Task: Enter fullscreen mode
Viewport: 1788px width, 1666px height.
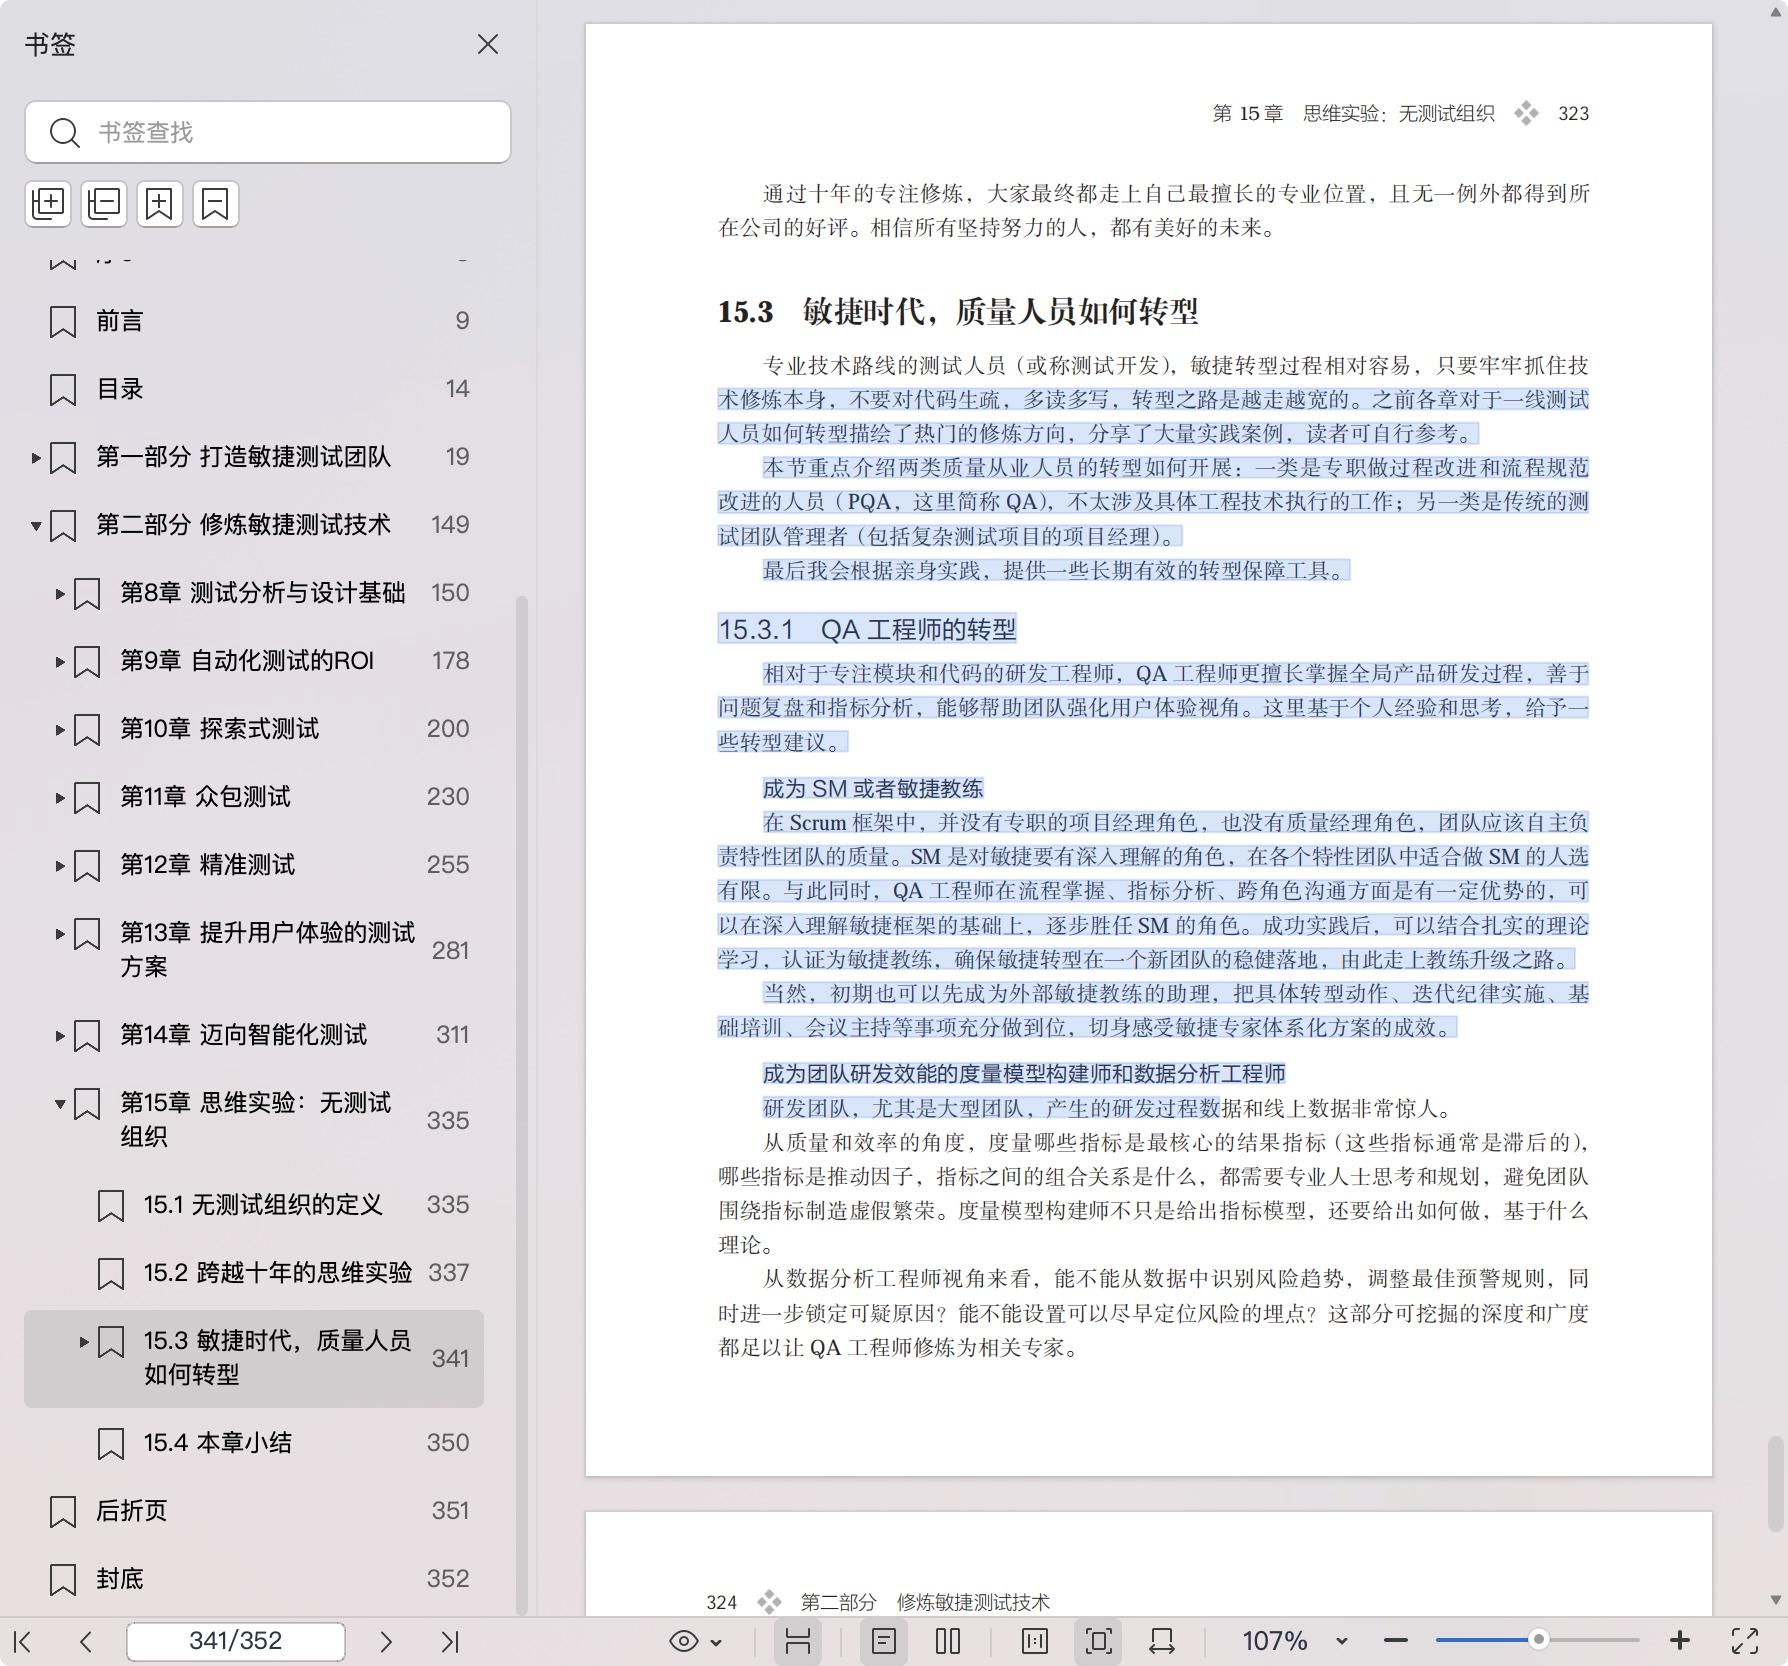Action: [x=1745, y=1641]
